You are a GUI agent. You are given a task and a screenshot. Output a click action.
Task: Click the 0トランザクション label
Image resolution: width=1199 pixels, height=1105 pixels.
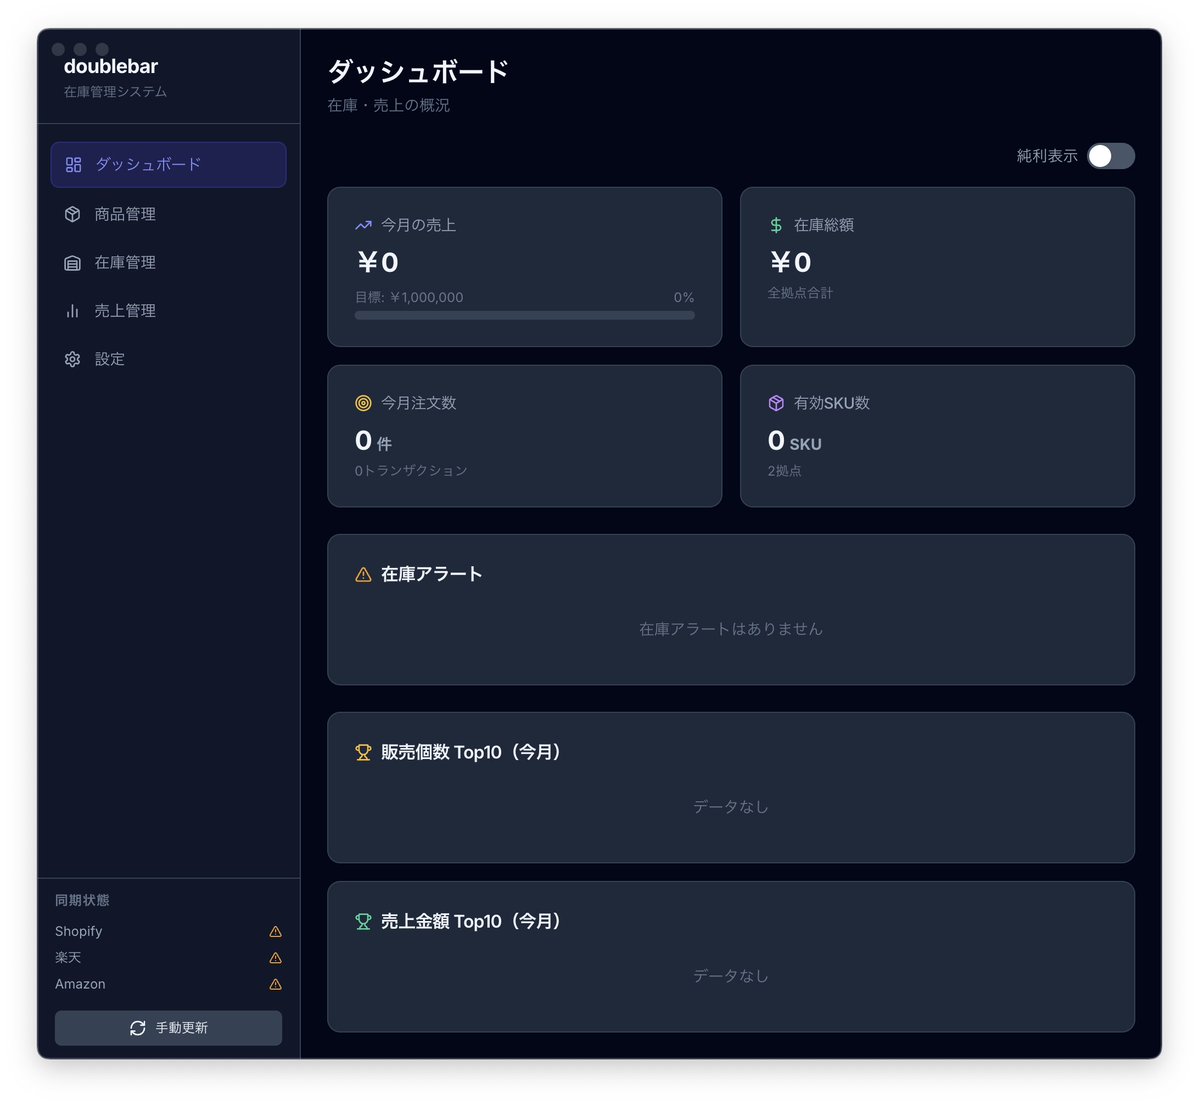411,470
